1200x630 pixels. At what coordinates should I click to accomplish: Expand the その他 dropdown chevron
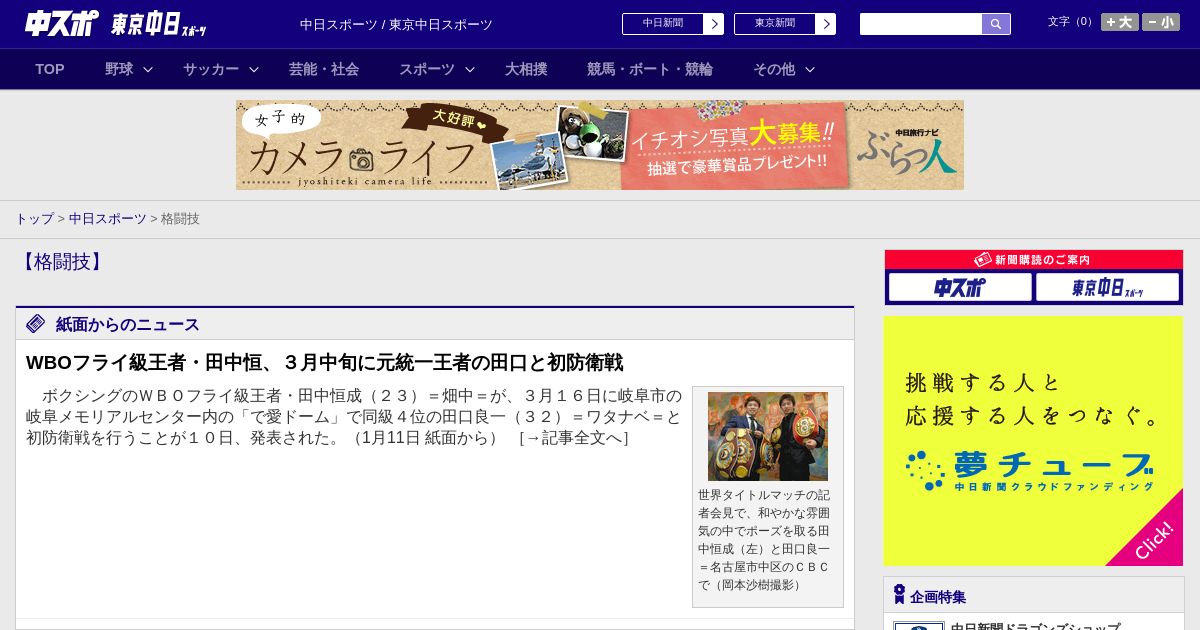(810, 69)
